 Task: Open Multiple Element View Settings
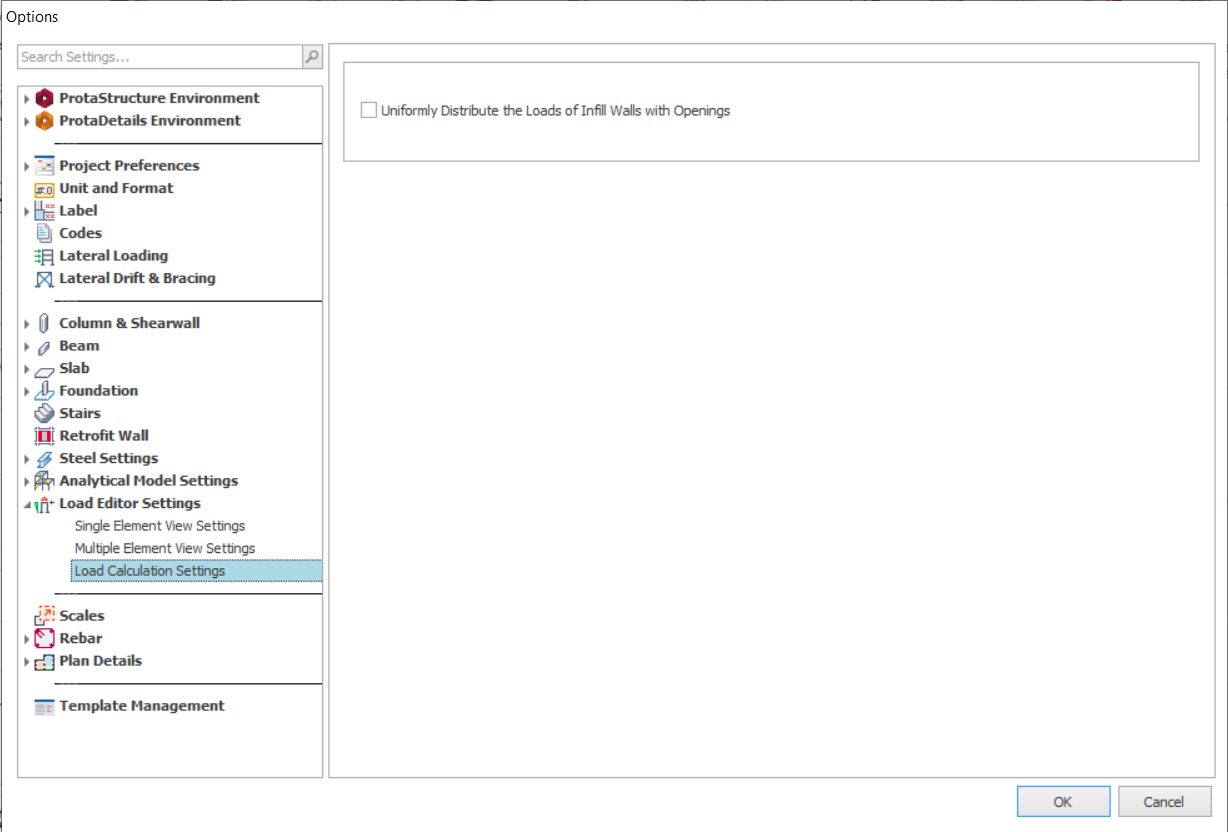[164, 549]
